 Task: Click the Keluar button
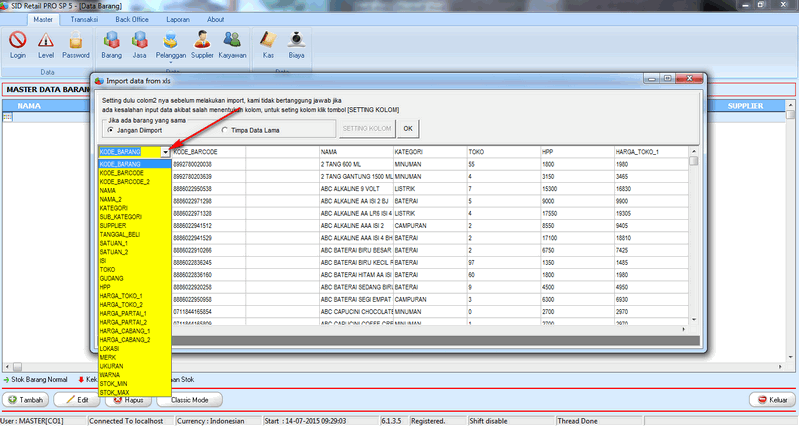point(769,400)
